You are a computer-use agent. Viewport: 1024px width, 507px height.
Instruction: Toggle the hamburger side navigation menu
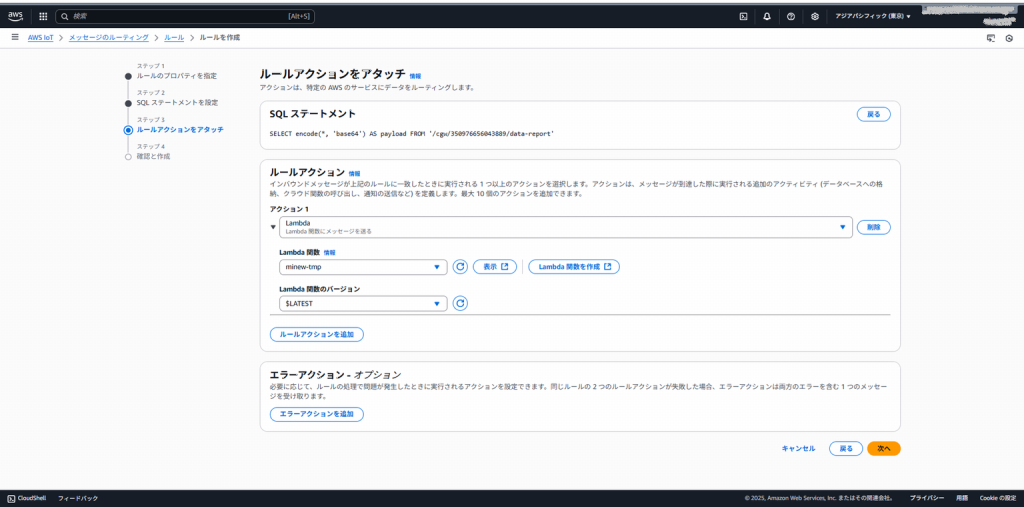click(x=15, y=37)
